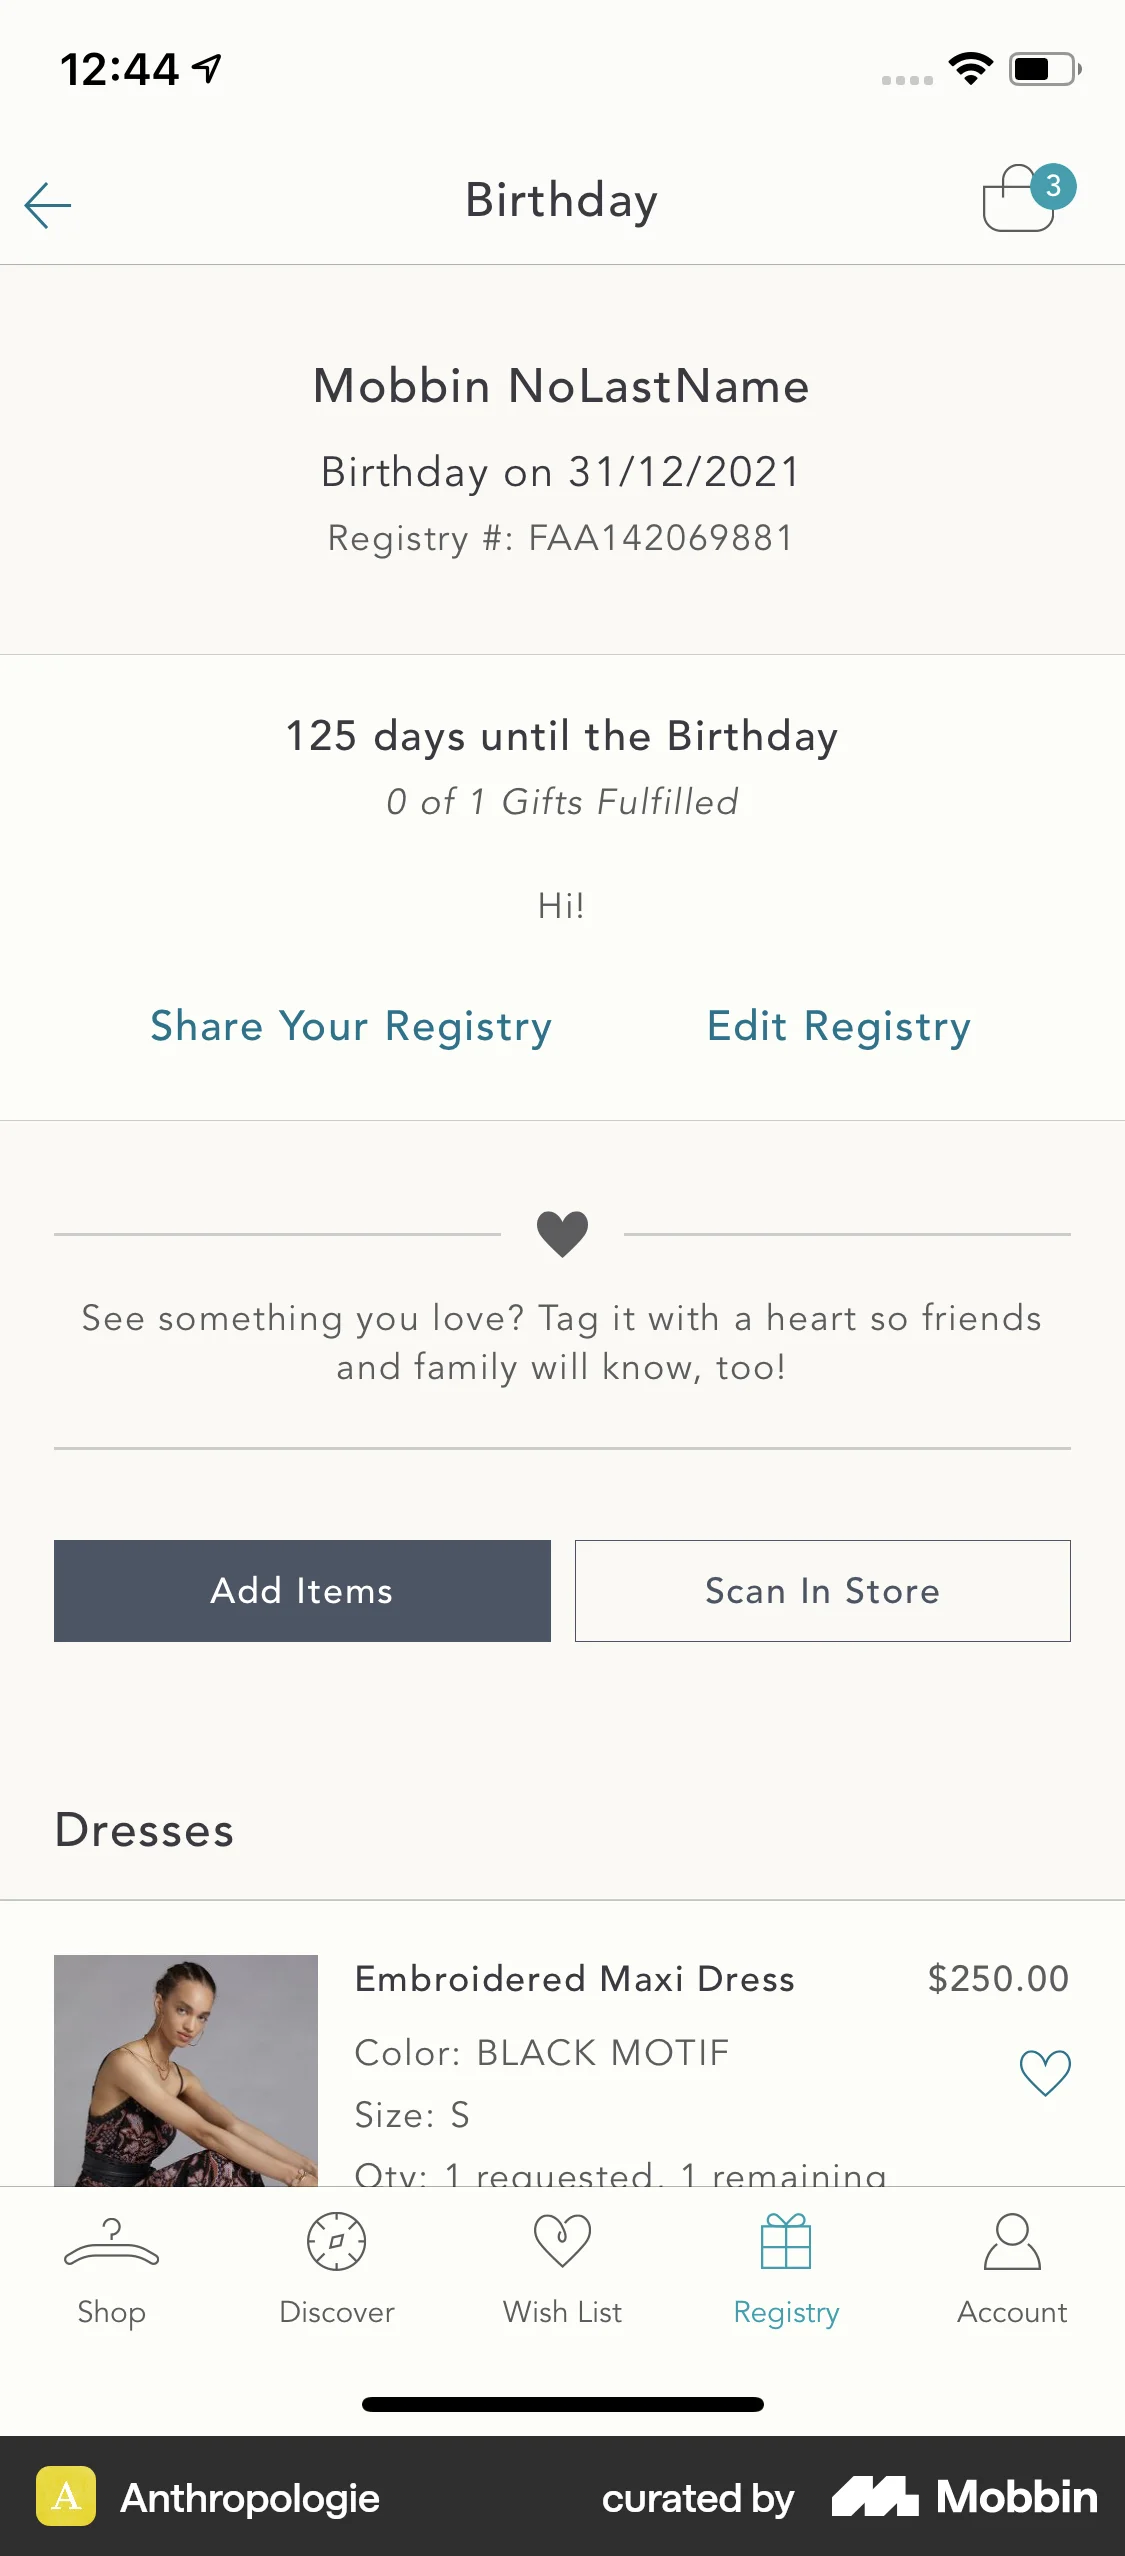Select the Registry tab
The width and height of the screenshot is (1125, 2556).
pyautogui.click(x=786, y=2270)
